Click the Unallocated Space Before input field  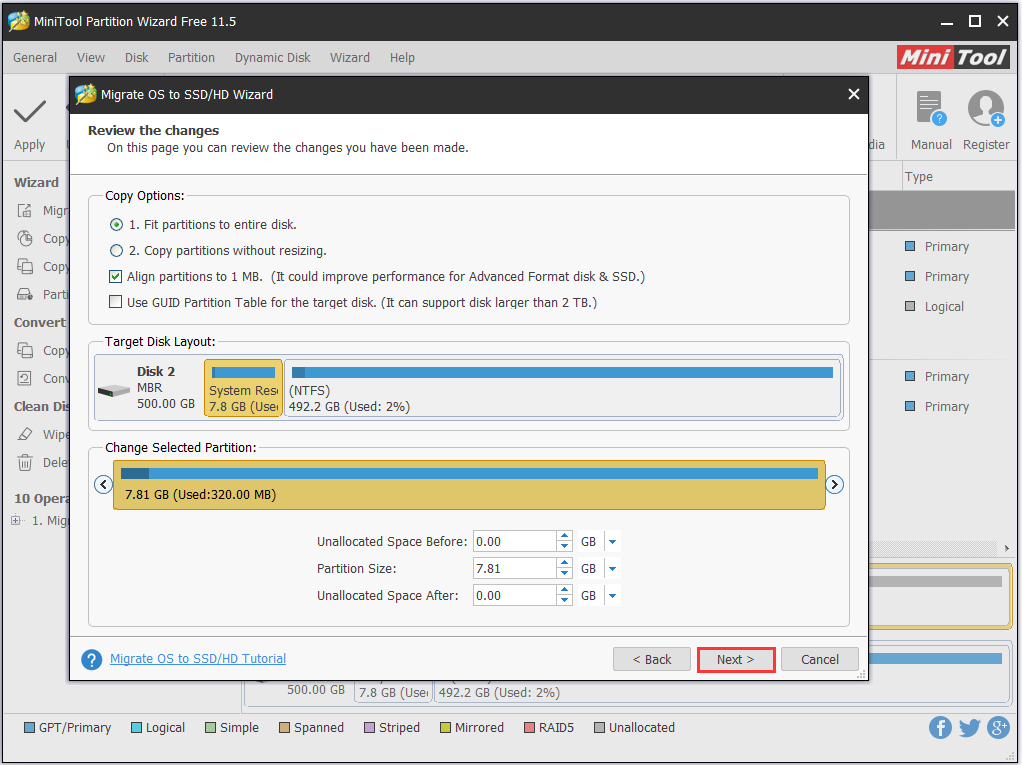(514, 542)
